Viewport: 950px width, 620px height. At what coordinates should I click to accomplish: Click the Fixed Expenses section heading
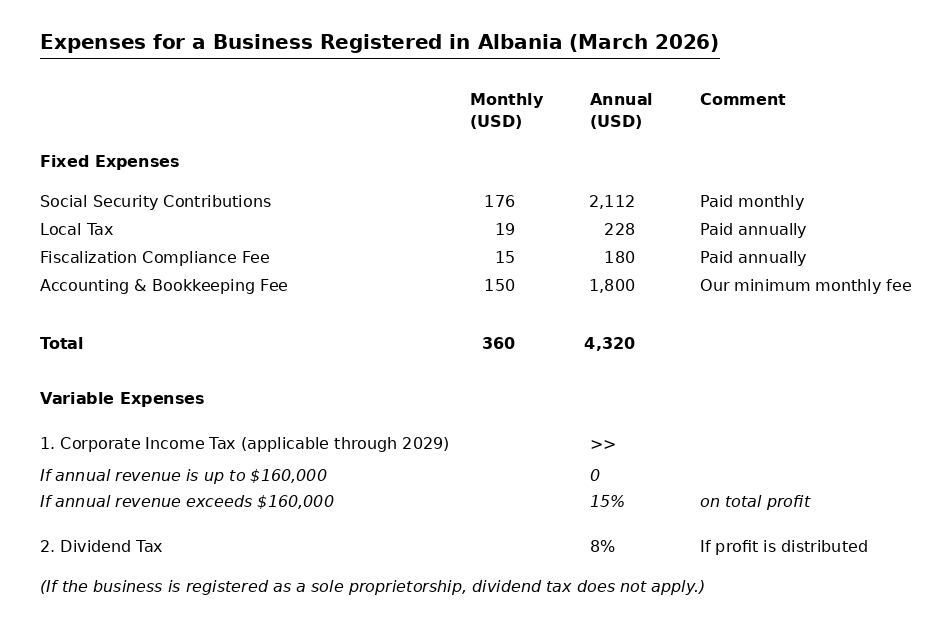[x=110, y=161]
